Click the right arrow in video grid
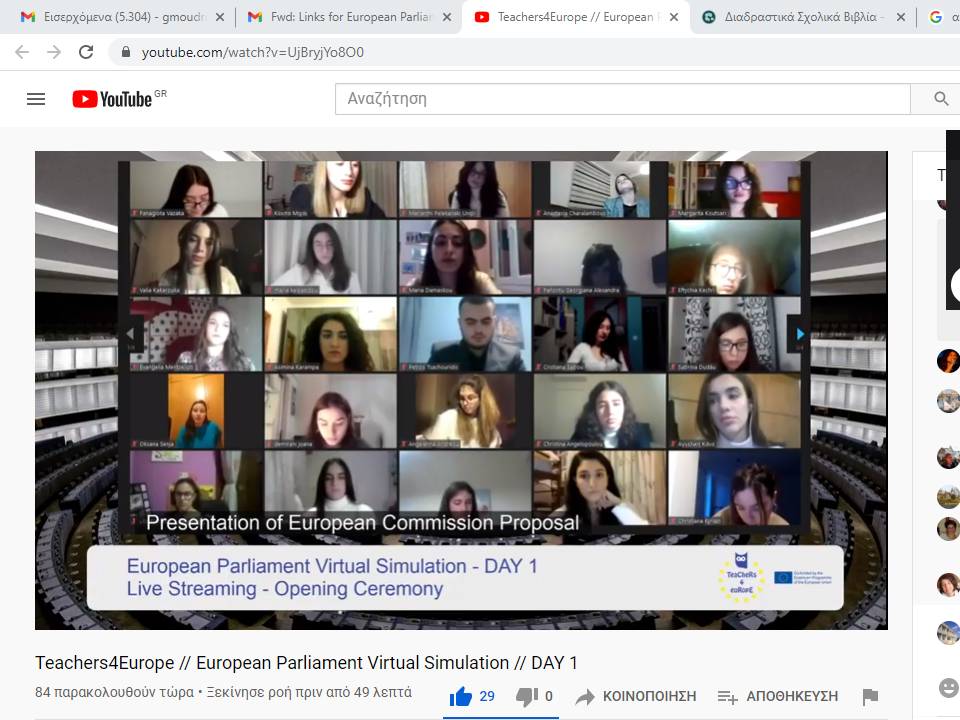 click(799, 334)
